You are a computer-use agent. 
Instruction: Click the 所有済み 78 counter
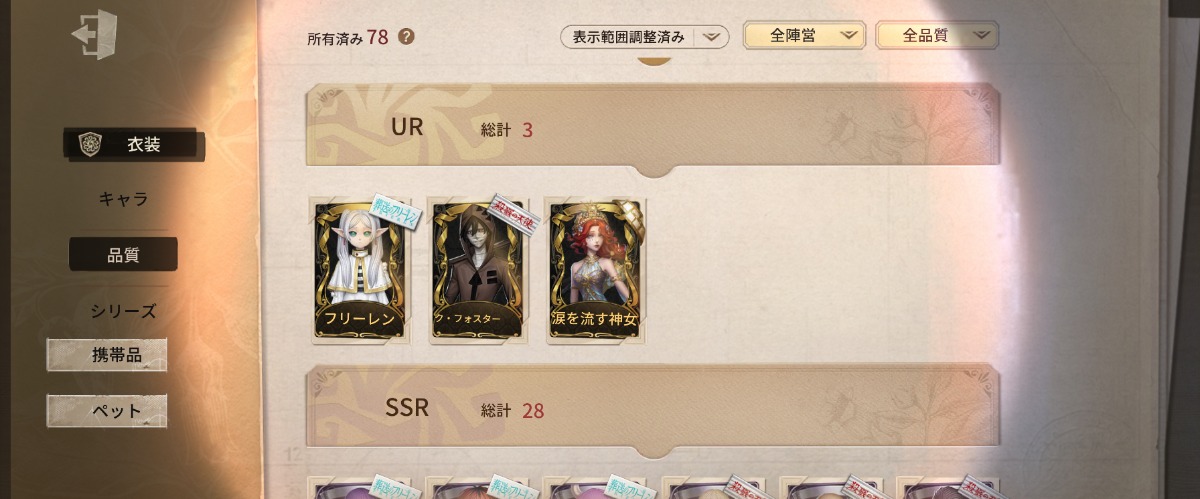tap(348, 38)
